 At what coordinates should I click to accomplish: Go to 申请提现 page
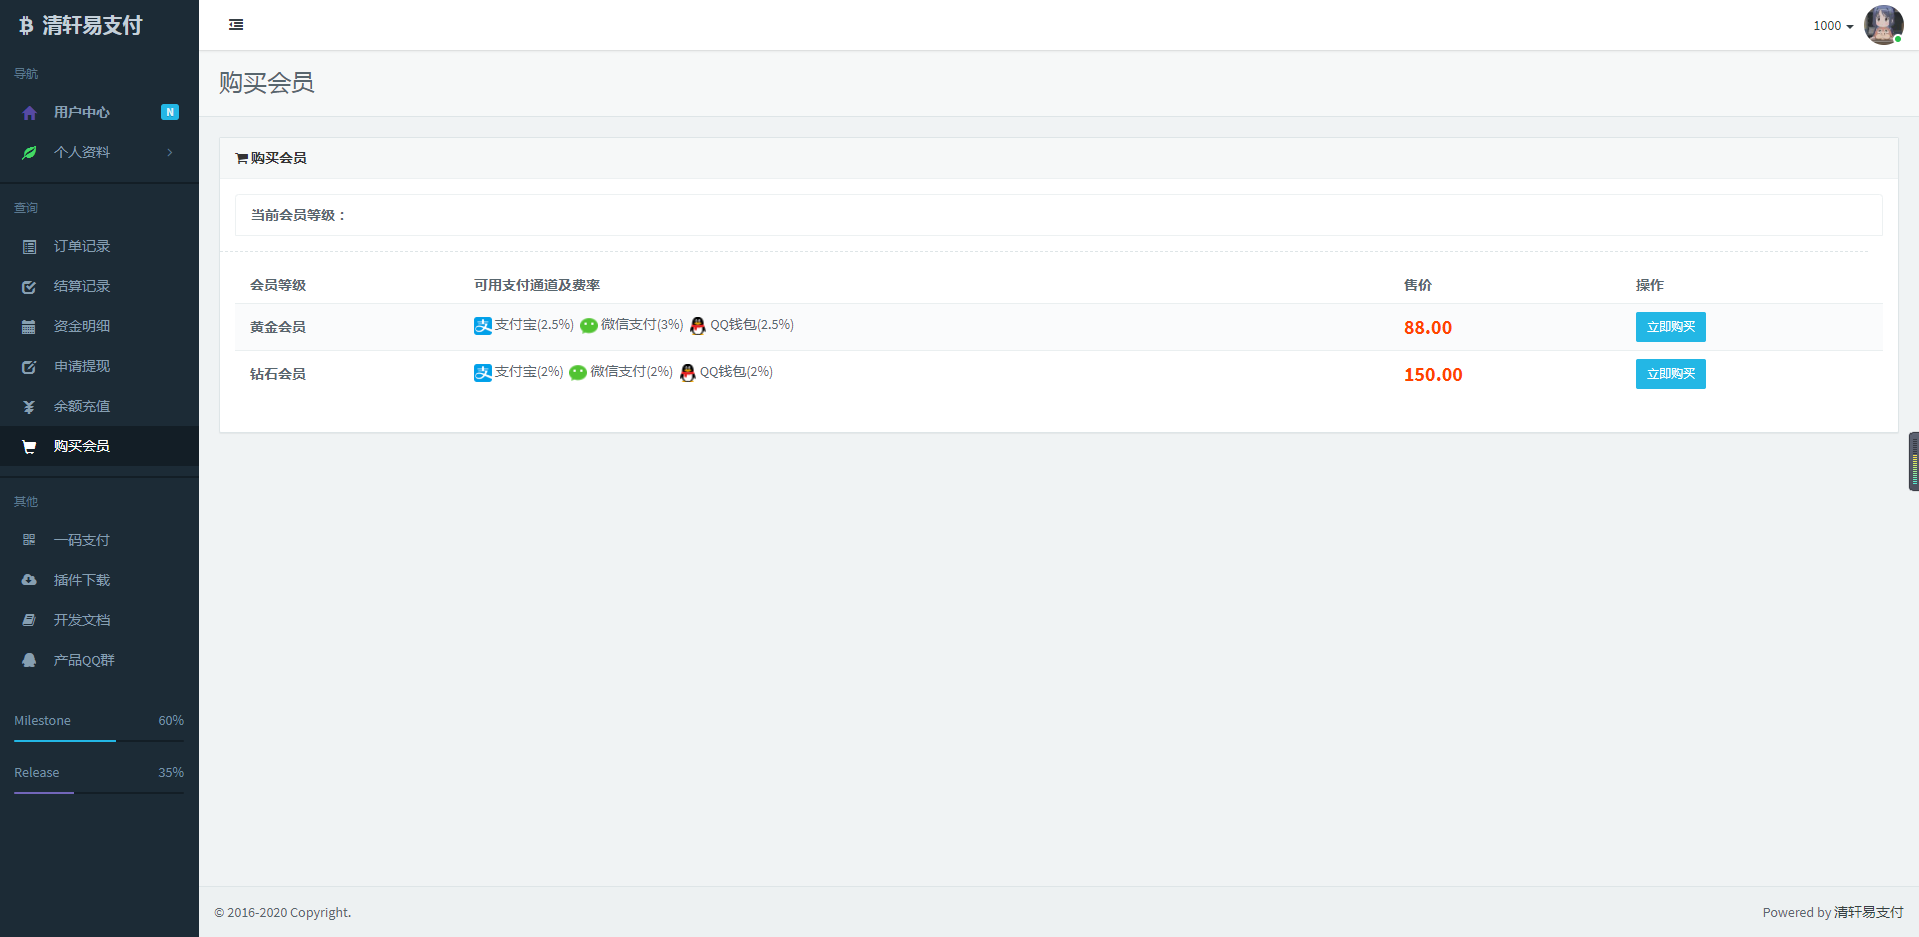point(82,366)
